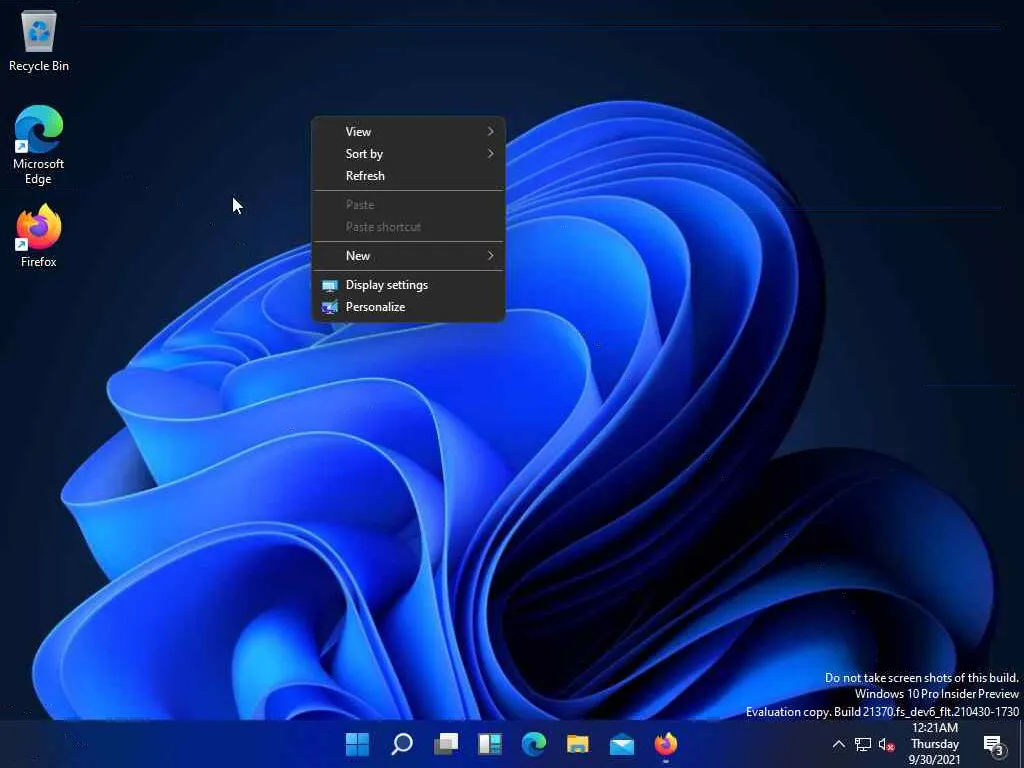This screenshot has width=1024, height=768.
Task: Select the Microsoft Edge desktop shortcut
Action: pyautogui.click(x=39, y=145)
